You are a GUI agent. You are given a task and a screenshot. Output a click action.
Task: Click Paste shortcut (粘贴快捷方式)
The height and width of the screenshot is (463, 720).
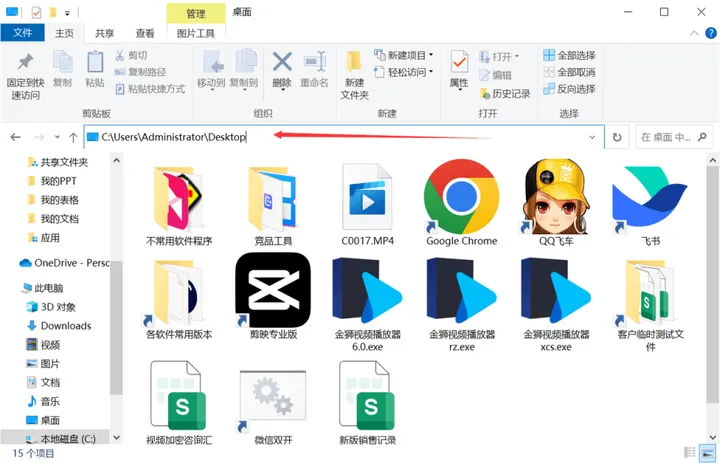[x=150, y=89]
